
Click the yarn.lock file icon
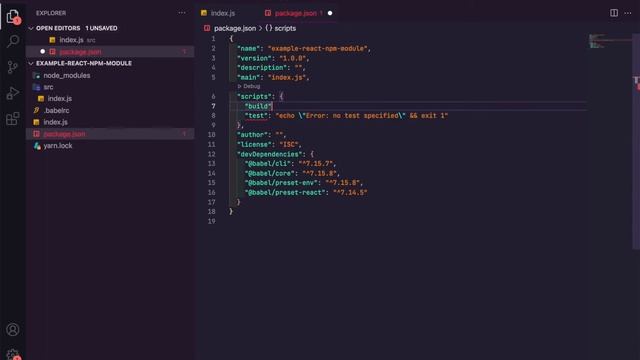pos(37,146)
